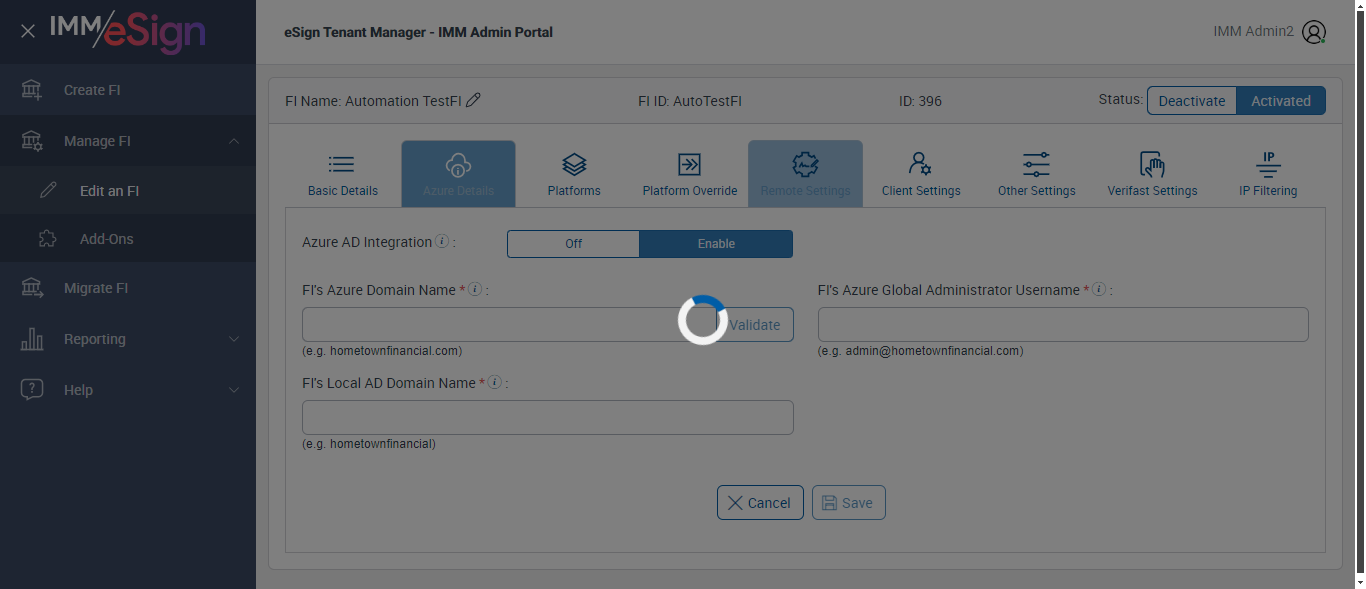Viewport: 1366px width, 589px height.
Task: Click the Basic Details list icon
Action: click(x=342, y=164)
